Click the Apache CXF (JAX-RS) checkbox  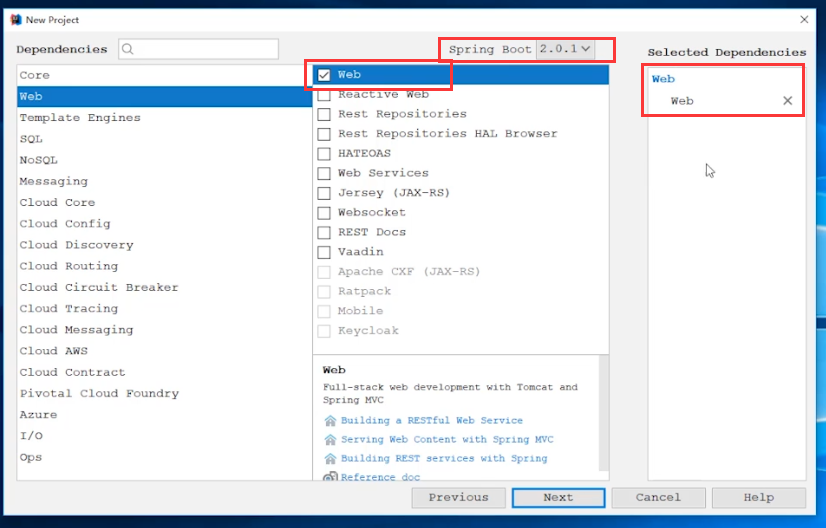tap(324, 272)
